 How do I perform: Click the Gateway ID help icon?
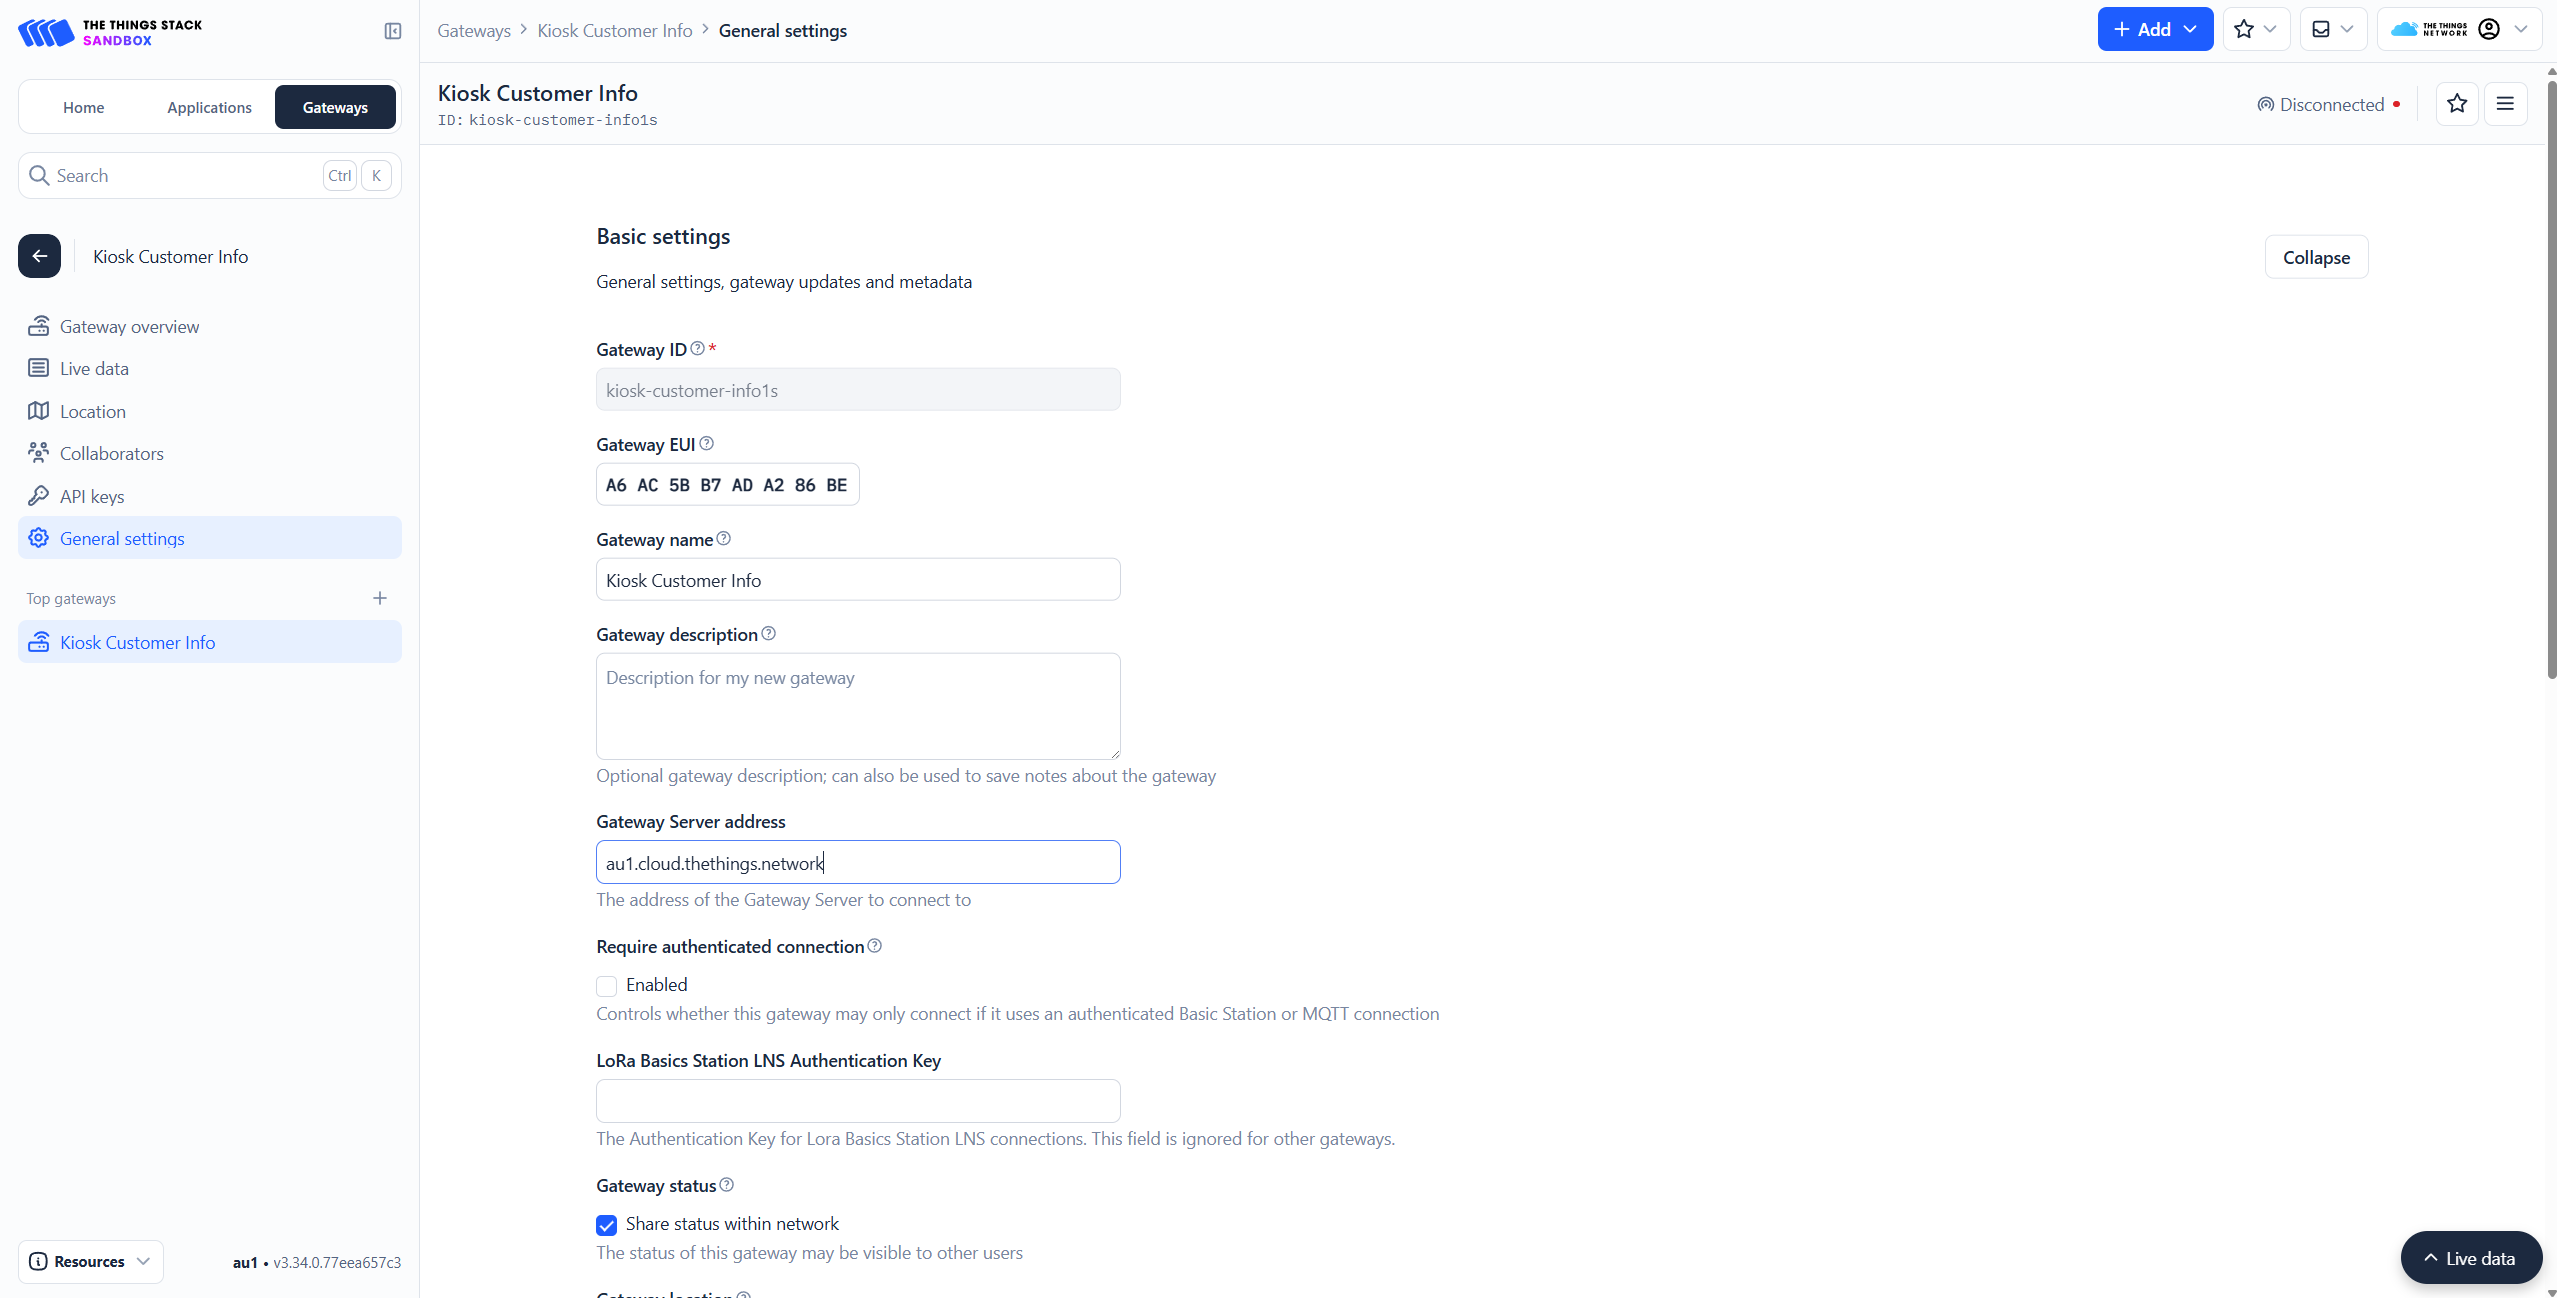(x=697, y=349)
